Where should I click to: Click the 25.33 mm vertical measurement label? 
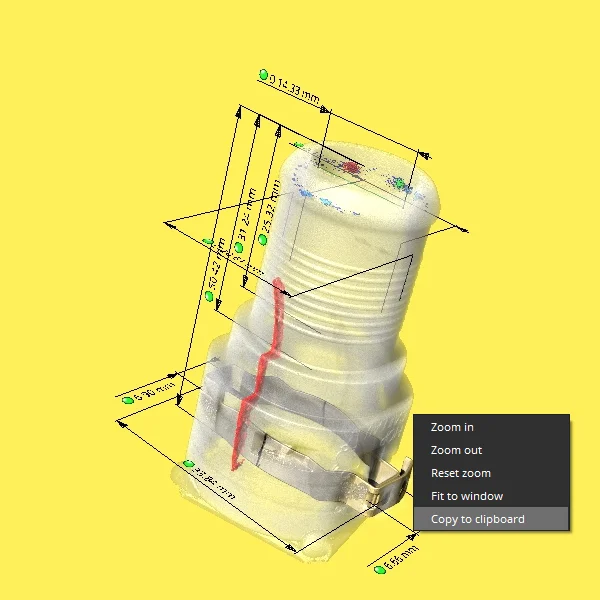tap(272, 207)
